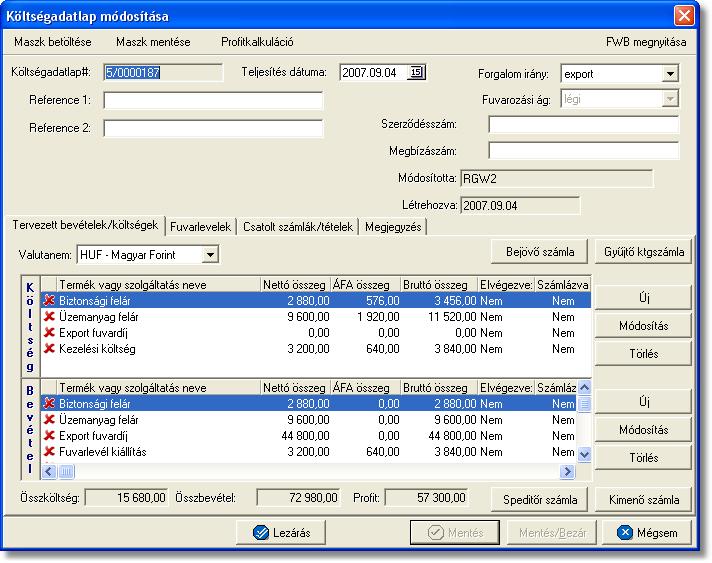Viewport: 712px width, 563px height.
Task: Click the Mentés/Bezár button
Action: click(x=552, y=533)
